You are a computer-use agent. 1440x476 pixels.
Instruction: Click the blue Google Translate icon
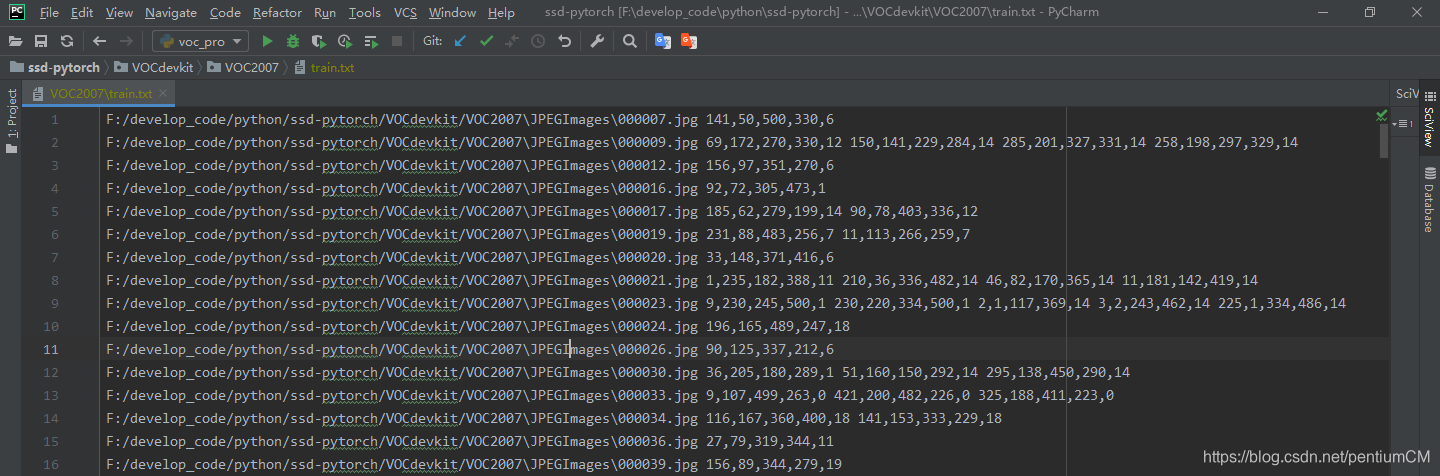(662, 41)
